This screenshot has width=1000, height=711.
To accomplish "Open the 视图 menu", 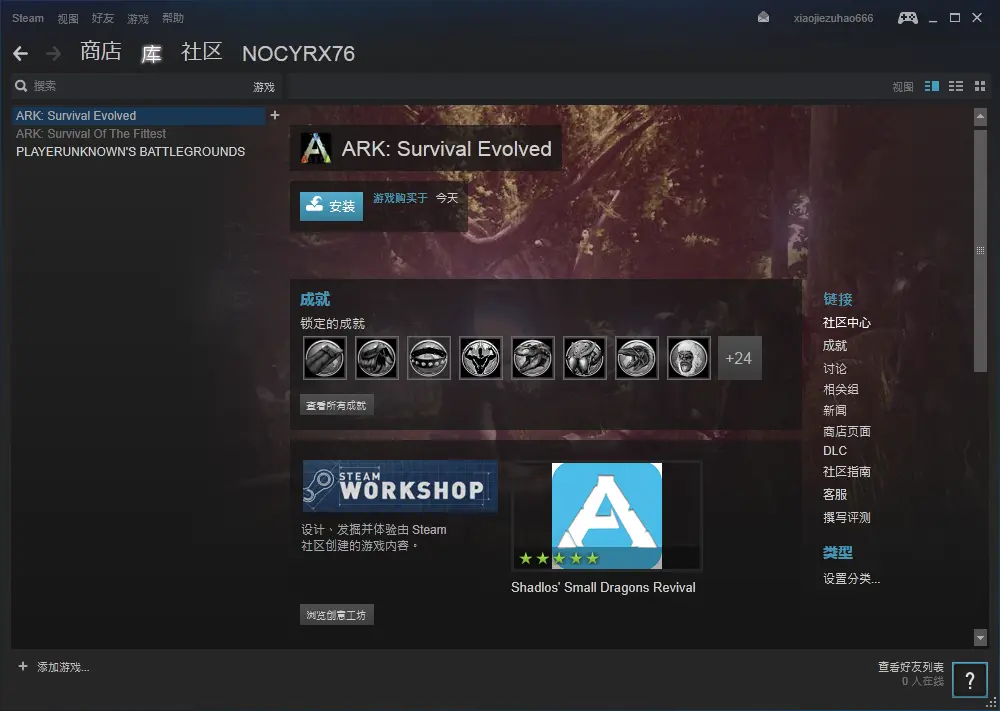I will pyautogui.click(x=68, y=18).
